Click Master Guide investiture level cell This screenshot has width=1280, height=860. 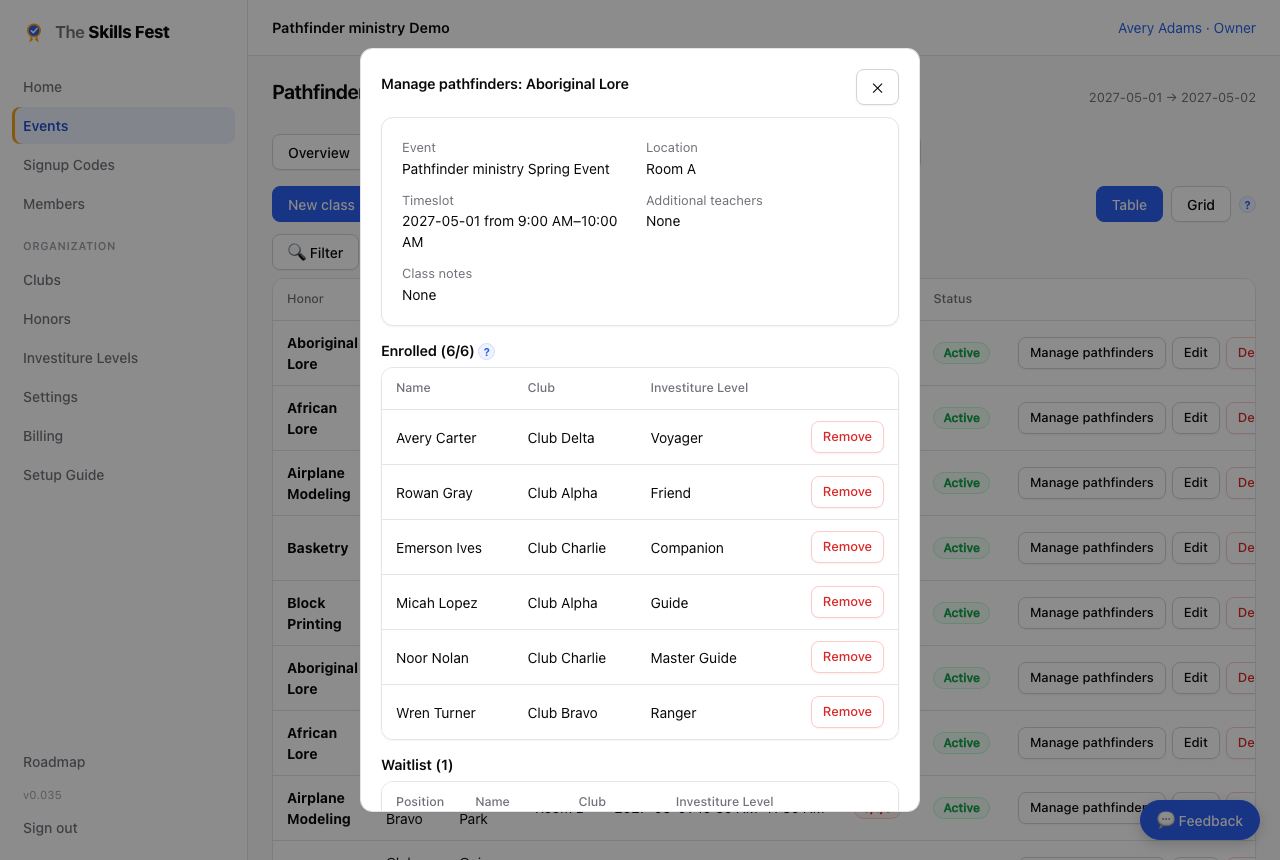(693, 658)
